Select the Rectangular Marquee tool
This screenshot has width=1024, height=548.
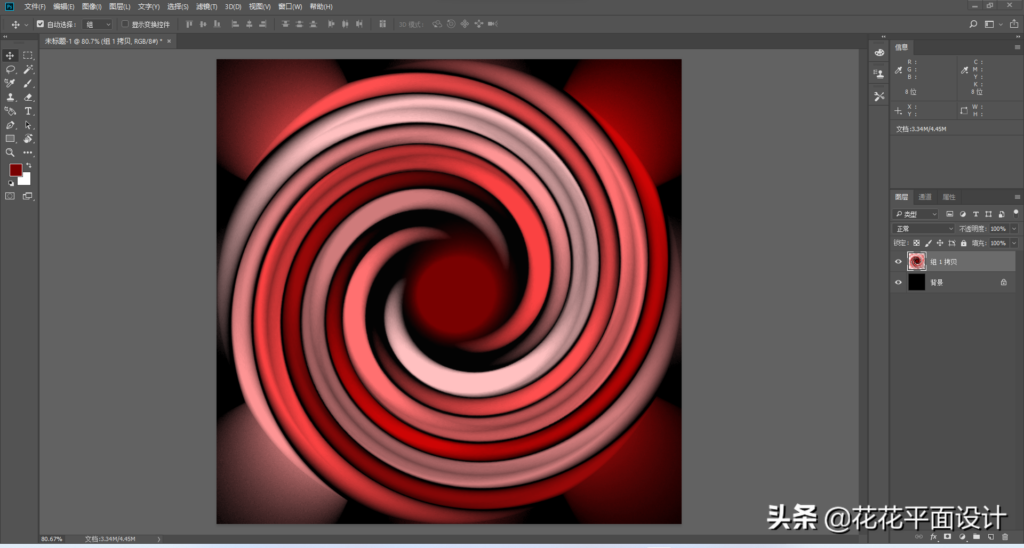[28, 56]
